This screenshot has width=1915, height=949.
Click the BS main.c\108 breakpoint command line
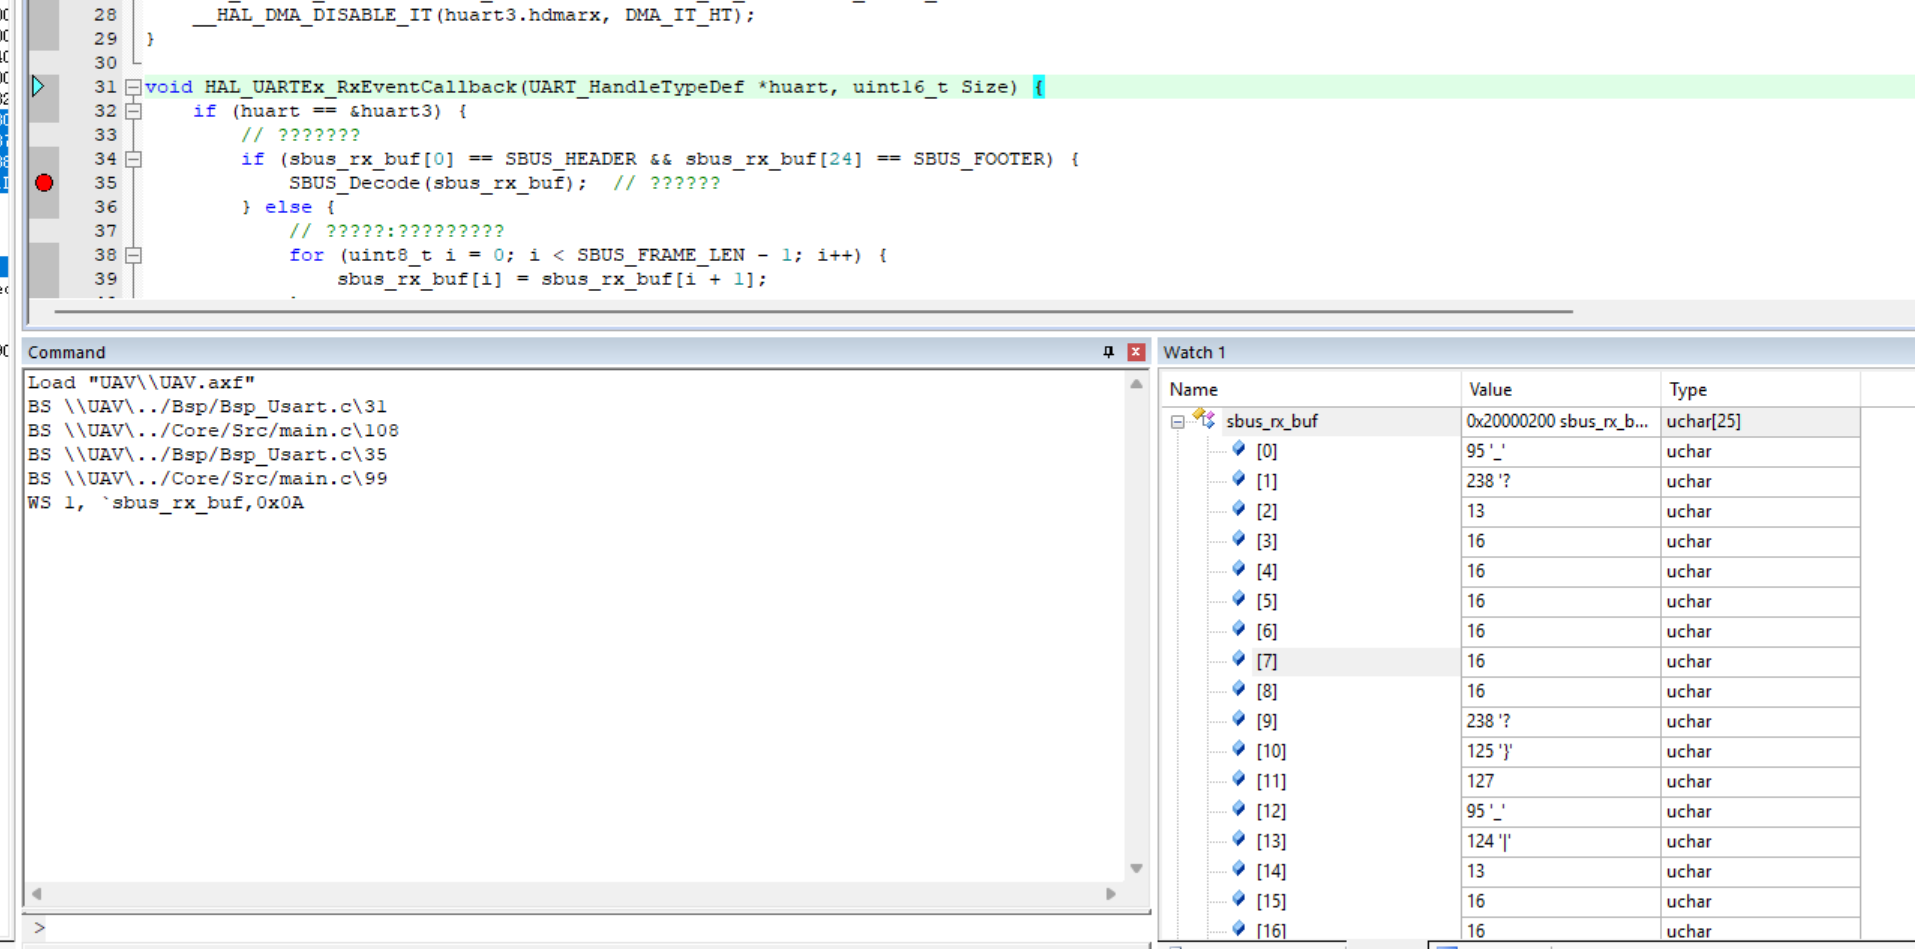(213, 431)
